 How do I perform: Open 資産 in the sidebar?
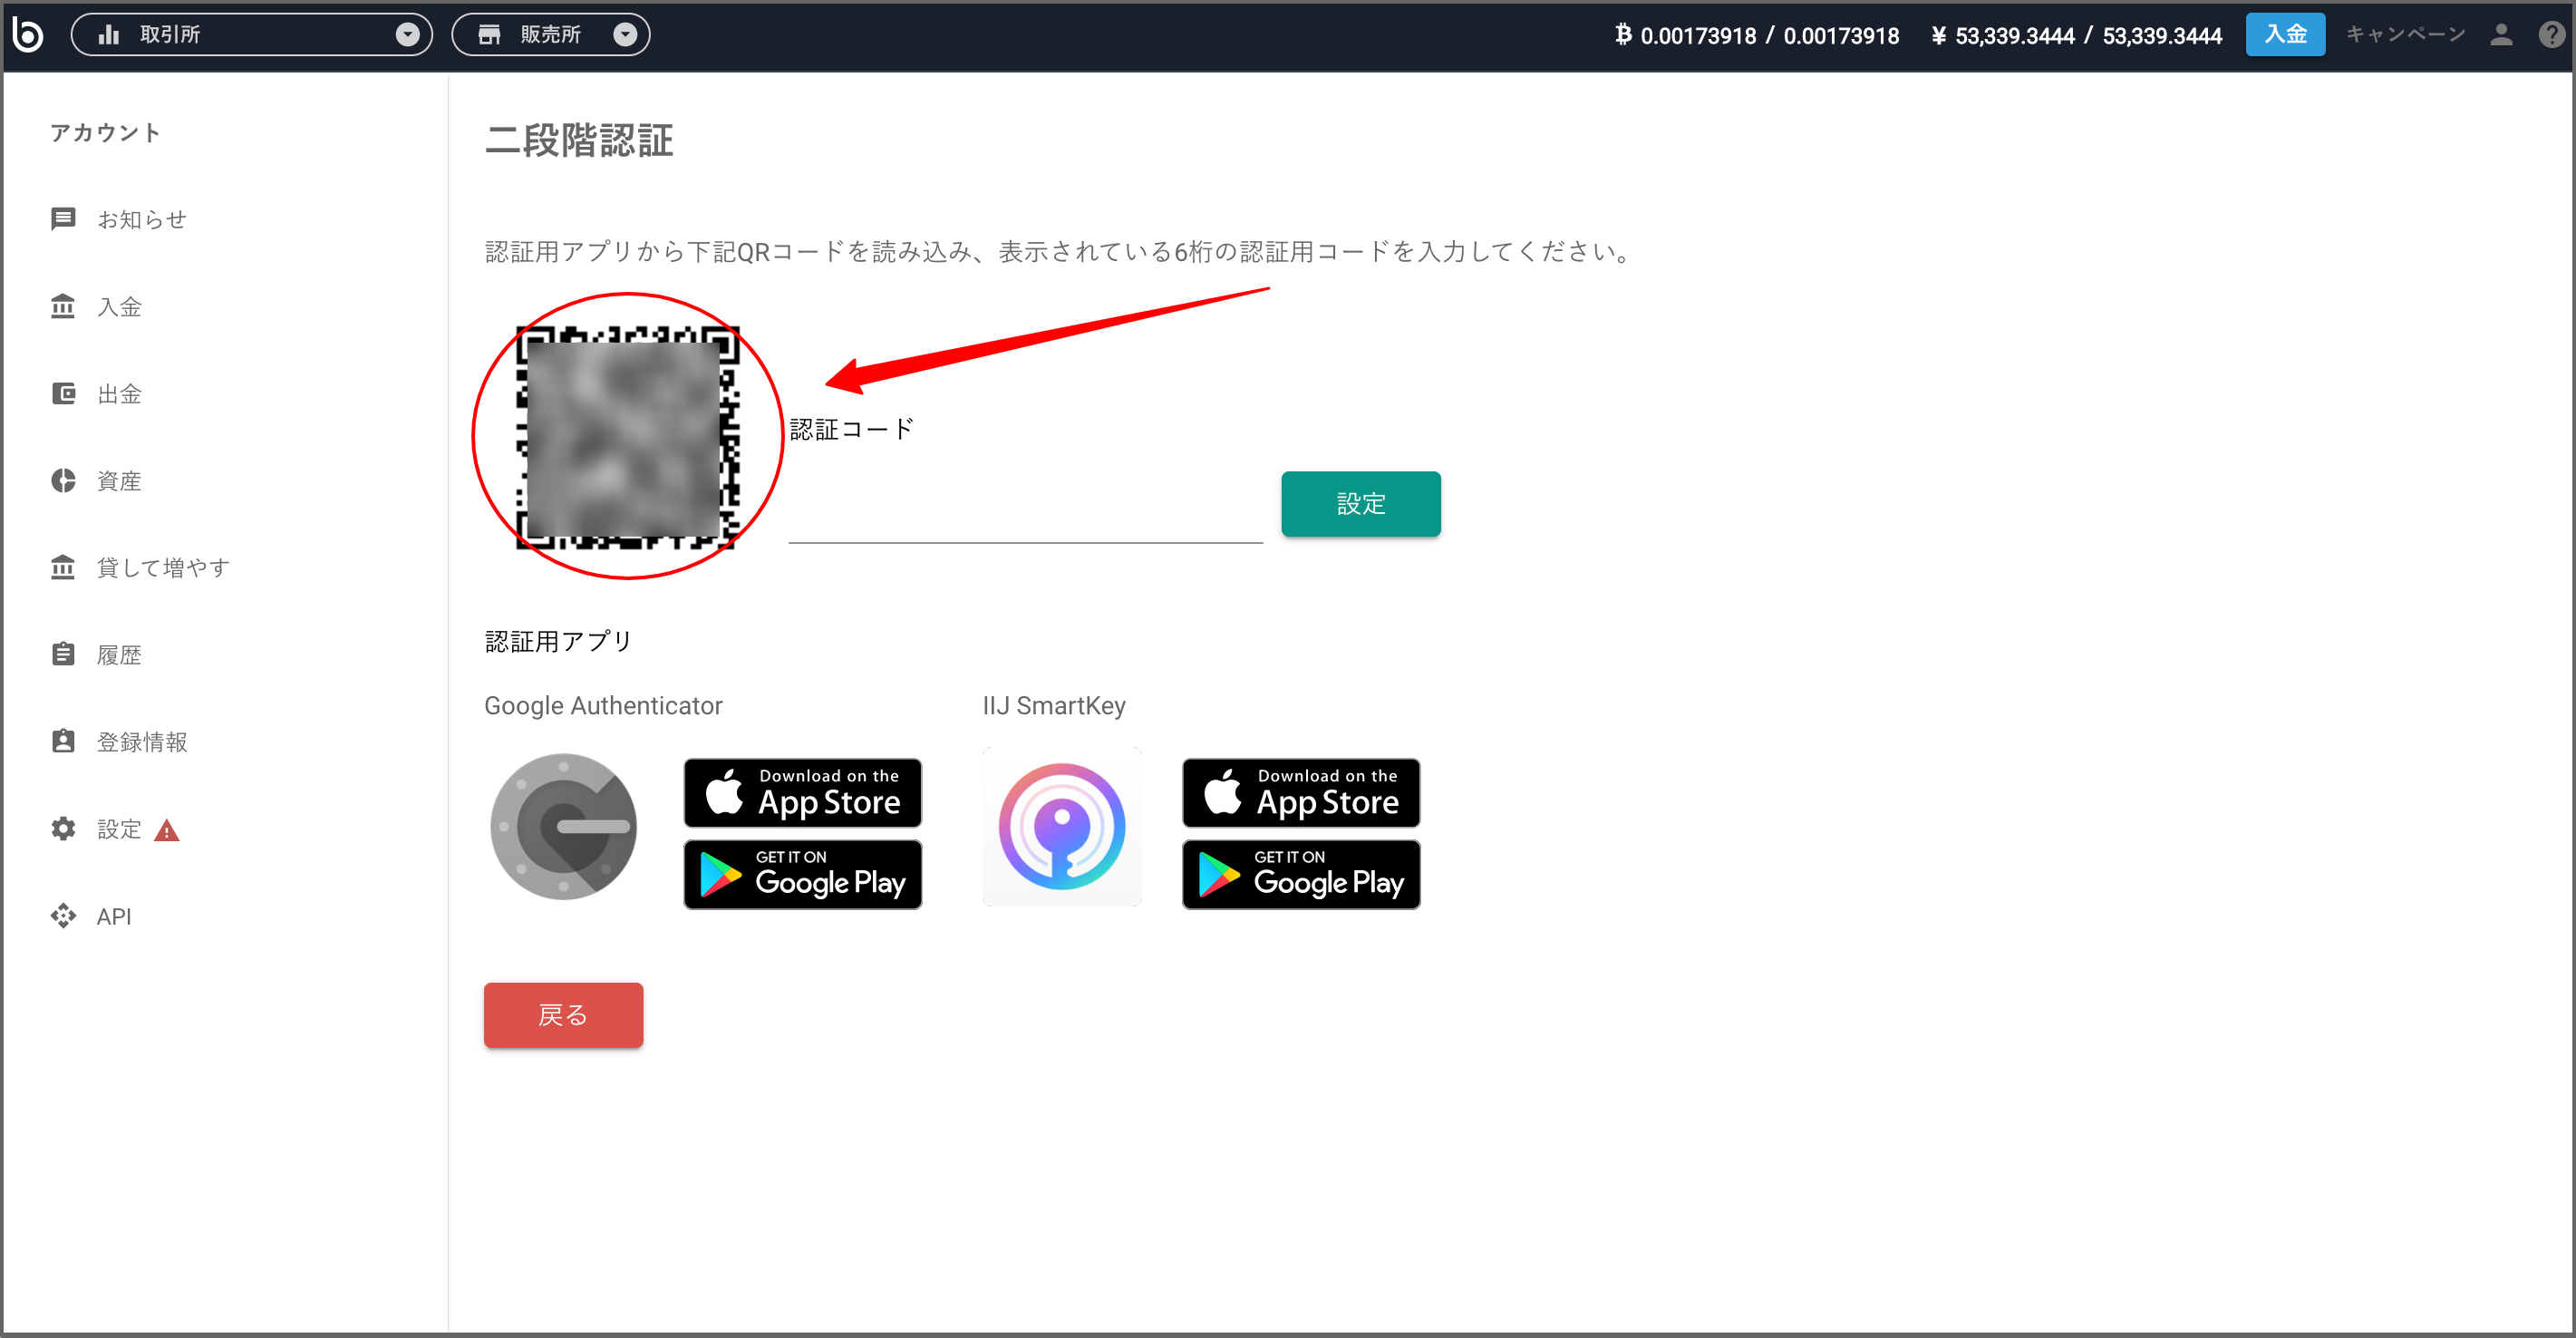pos(119,480)
